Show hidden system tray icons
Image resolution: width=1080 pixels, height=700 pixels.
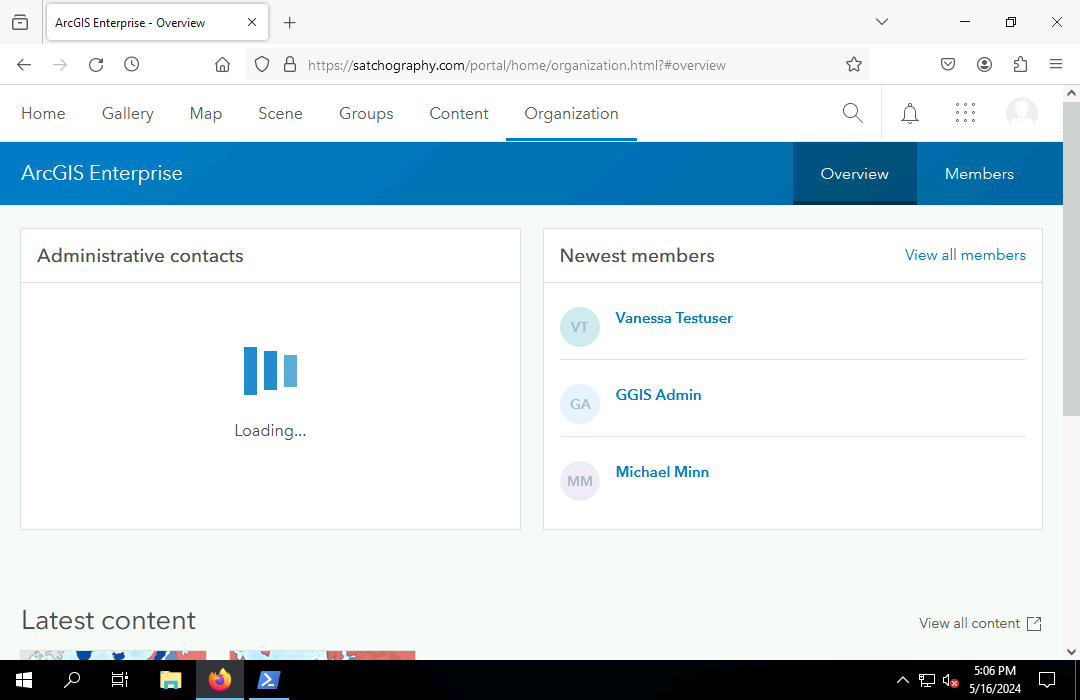[x=902, y=681]
